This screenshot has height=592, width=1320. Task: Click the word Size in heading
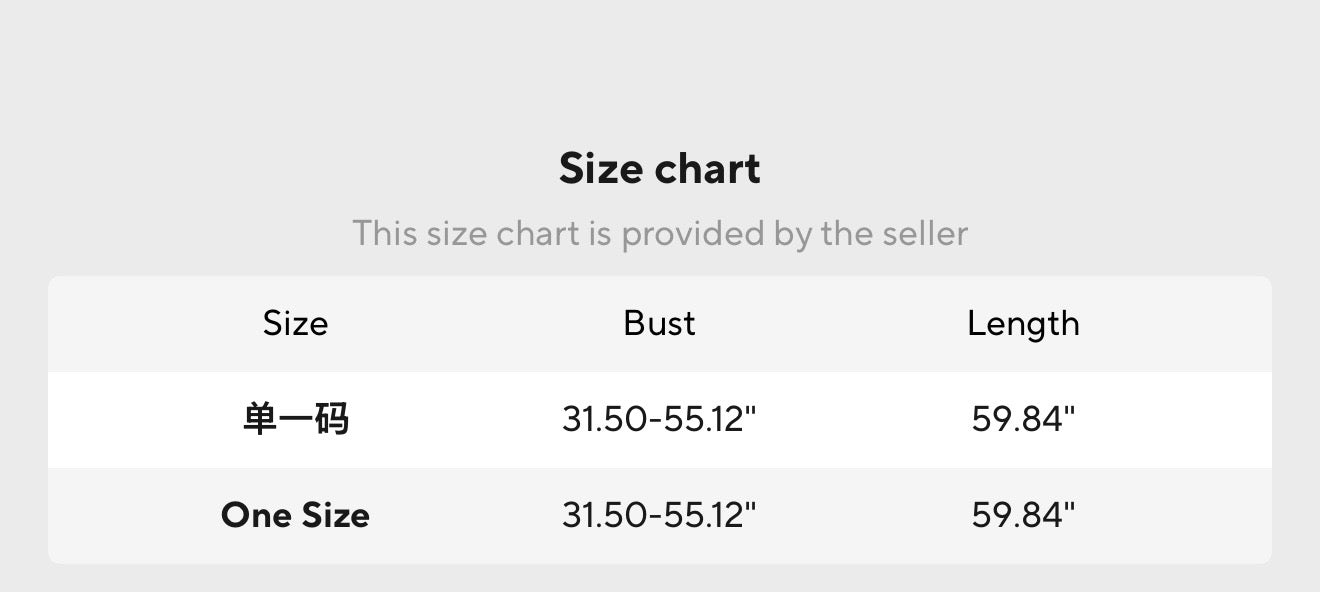[x=598, y=168]
